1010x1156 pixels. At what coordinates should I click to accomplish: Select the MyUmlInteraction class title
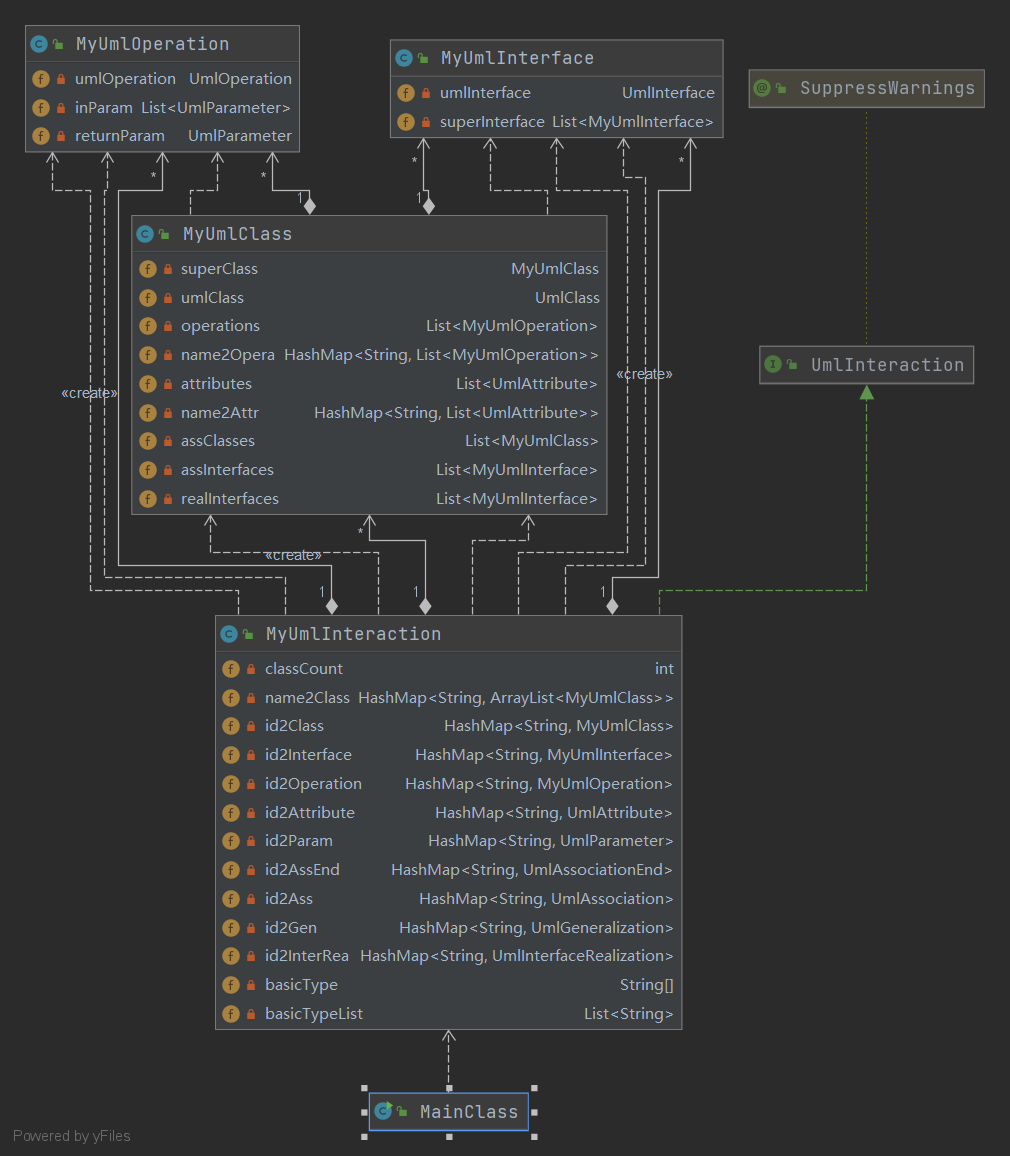coord(353,634)
